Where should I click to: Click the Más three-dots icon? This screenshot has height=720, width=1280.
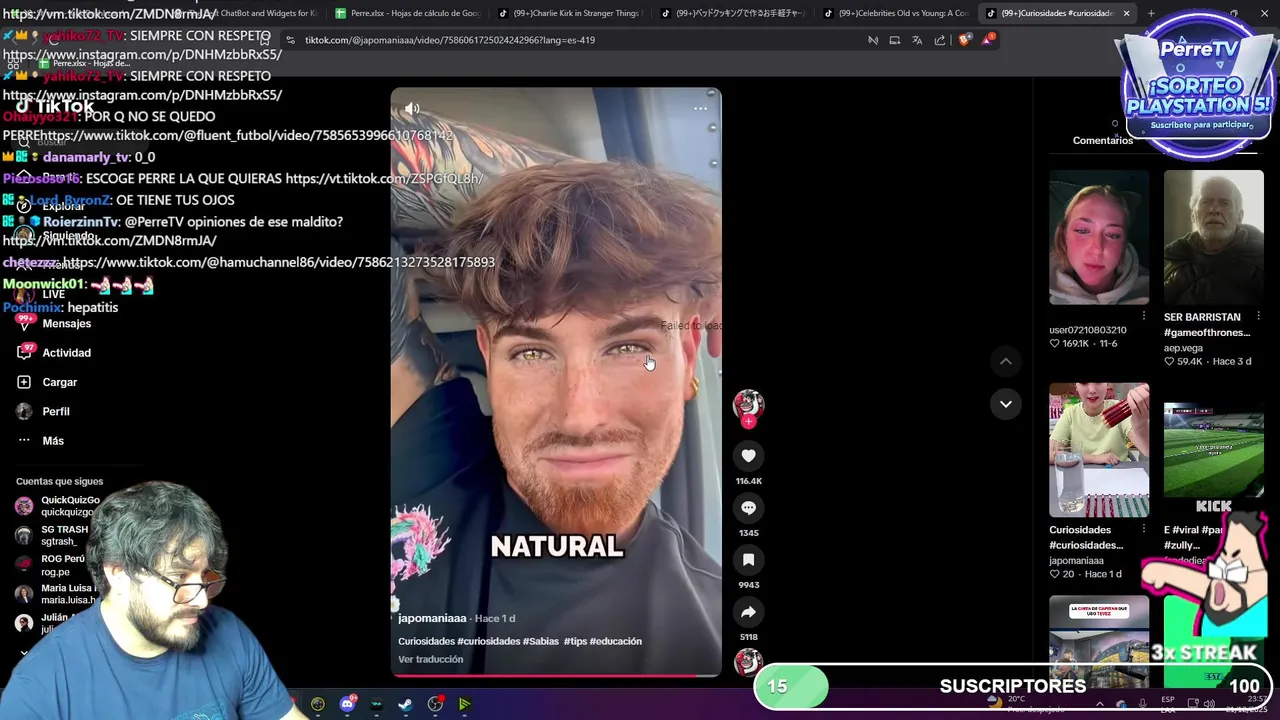click(24, 440)
